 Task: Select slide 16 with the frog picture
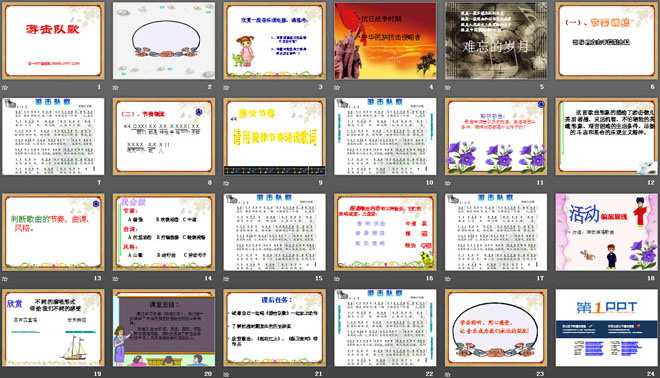[x=385, y=232]
